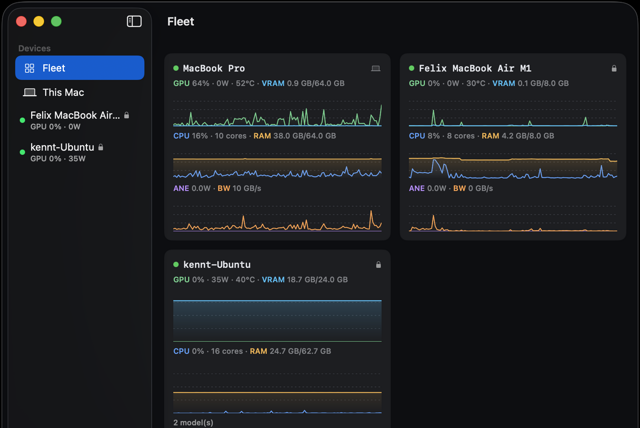This screenshot has height=428, width=640.
Task: Click MacBook Pro GPU usage graph
Action: coord(278,112)
